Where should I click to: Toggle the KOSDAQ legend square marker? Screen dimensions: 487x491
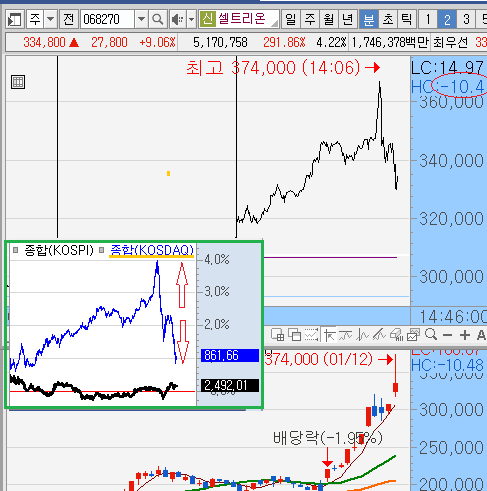tap(102, 250)
